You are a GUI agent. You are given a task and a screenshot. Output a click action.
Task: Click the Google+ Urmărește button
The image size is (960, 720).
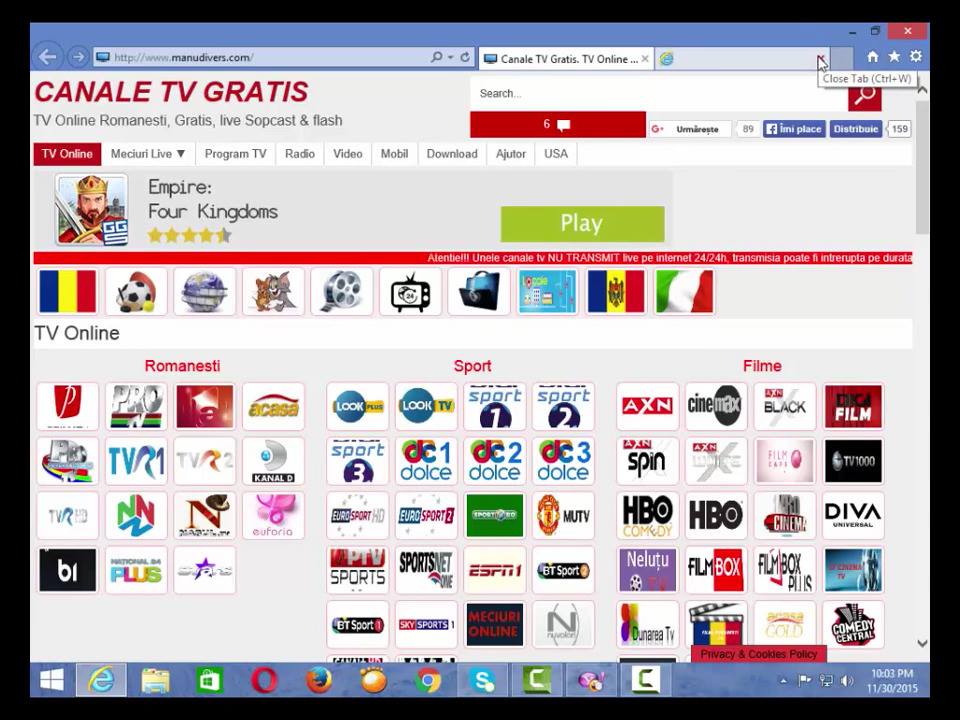pyautogui.click(x=690, y=129)
